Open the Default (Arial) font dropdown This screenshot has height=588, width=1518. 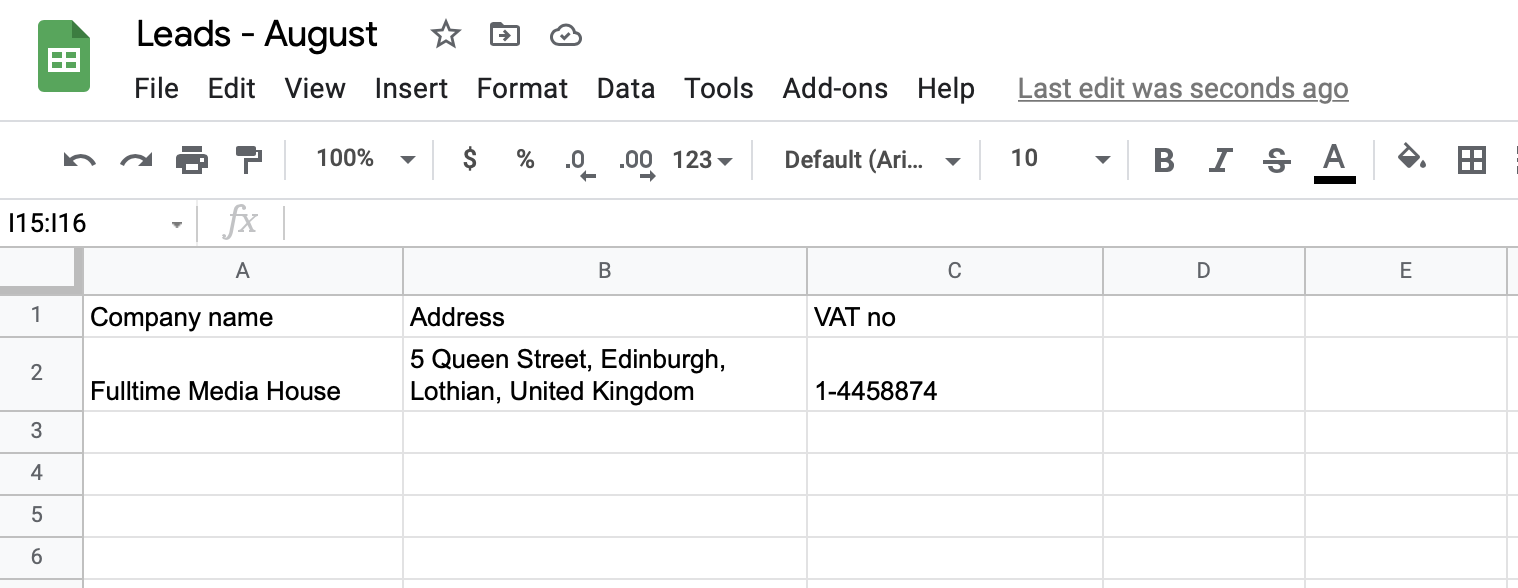click(872, 159)
